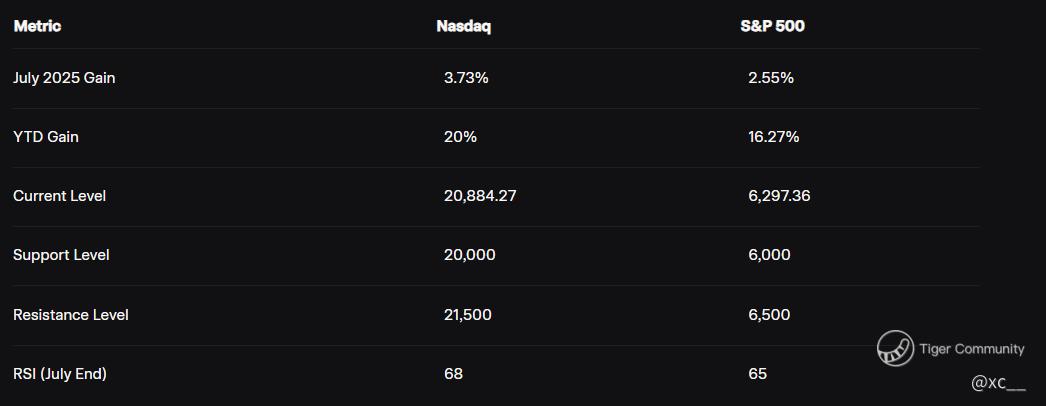This screenshot has width=1046, height=406.
Task: Select the S&P 500 column header
Action: 772,26
